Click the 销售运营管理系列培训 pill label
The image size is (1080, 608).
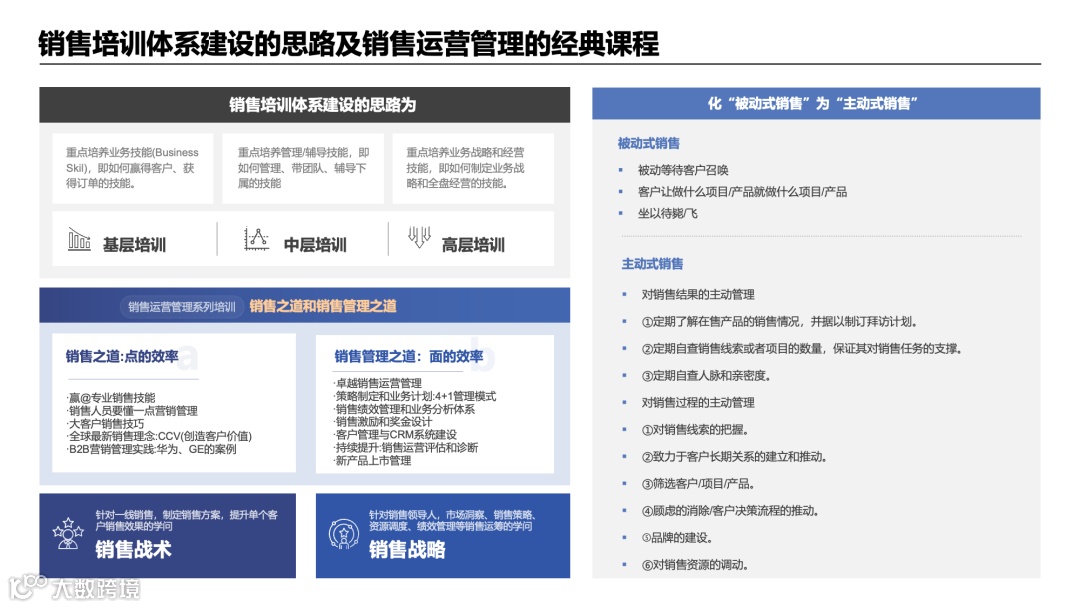[x=182, y=307]
